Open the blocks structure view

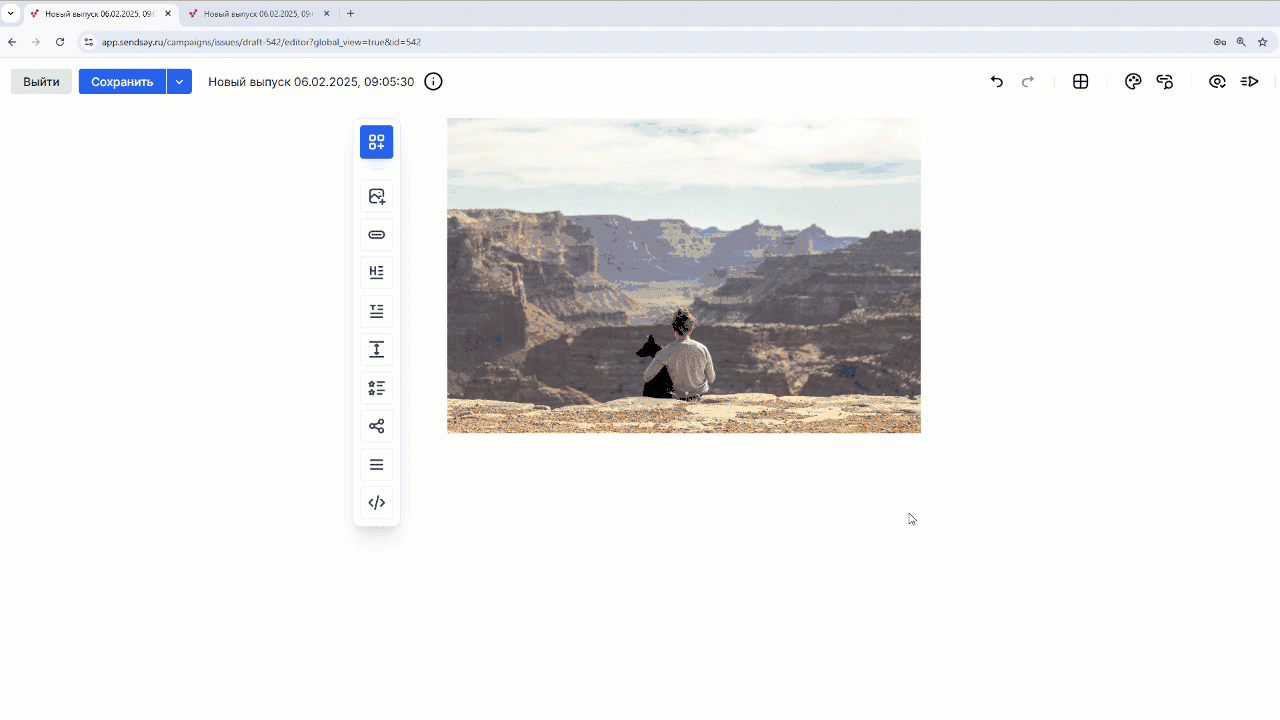coord(1080,81)
